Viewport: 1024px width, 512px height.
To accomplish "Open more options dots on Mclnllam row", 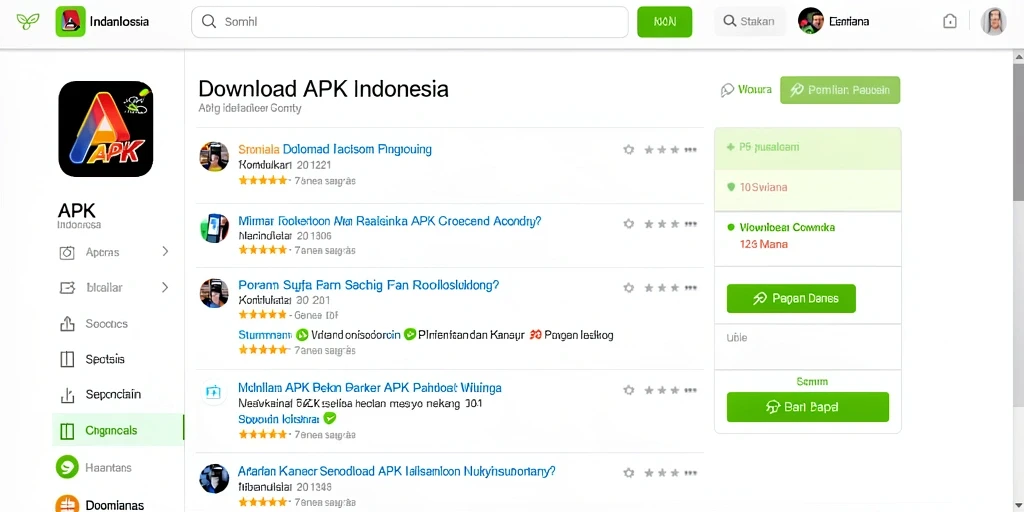I will pos(690,390).
